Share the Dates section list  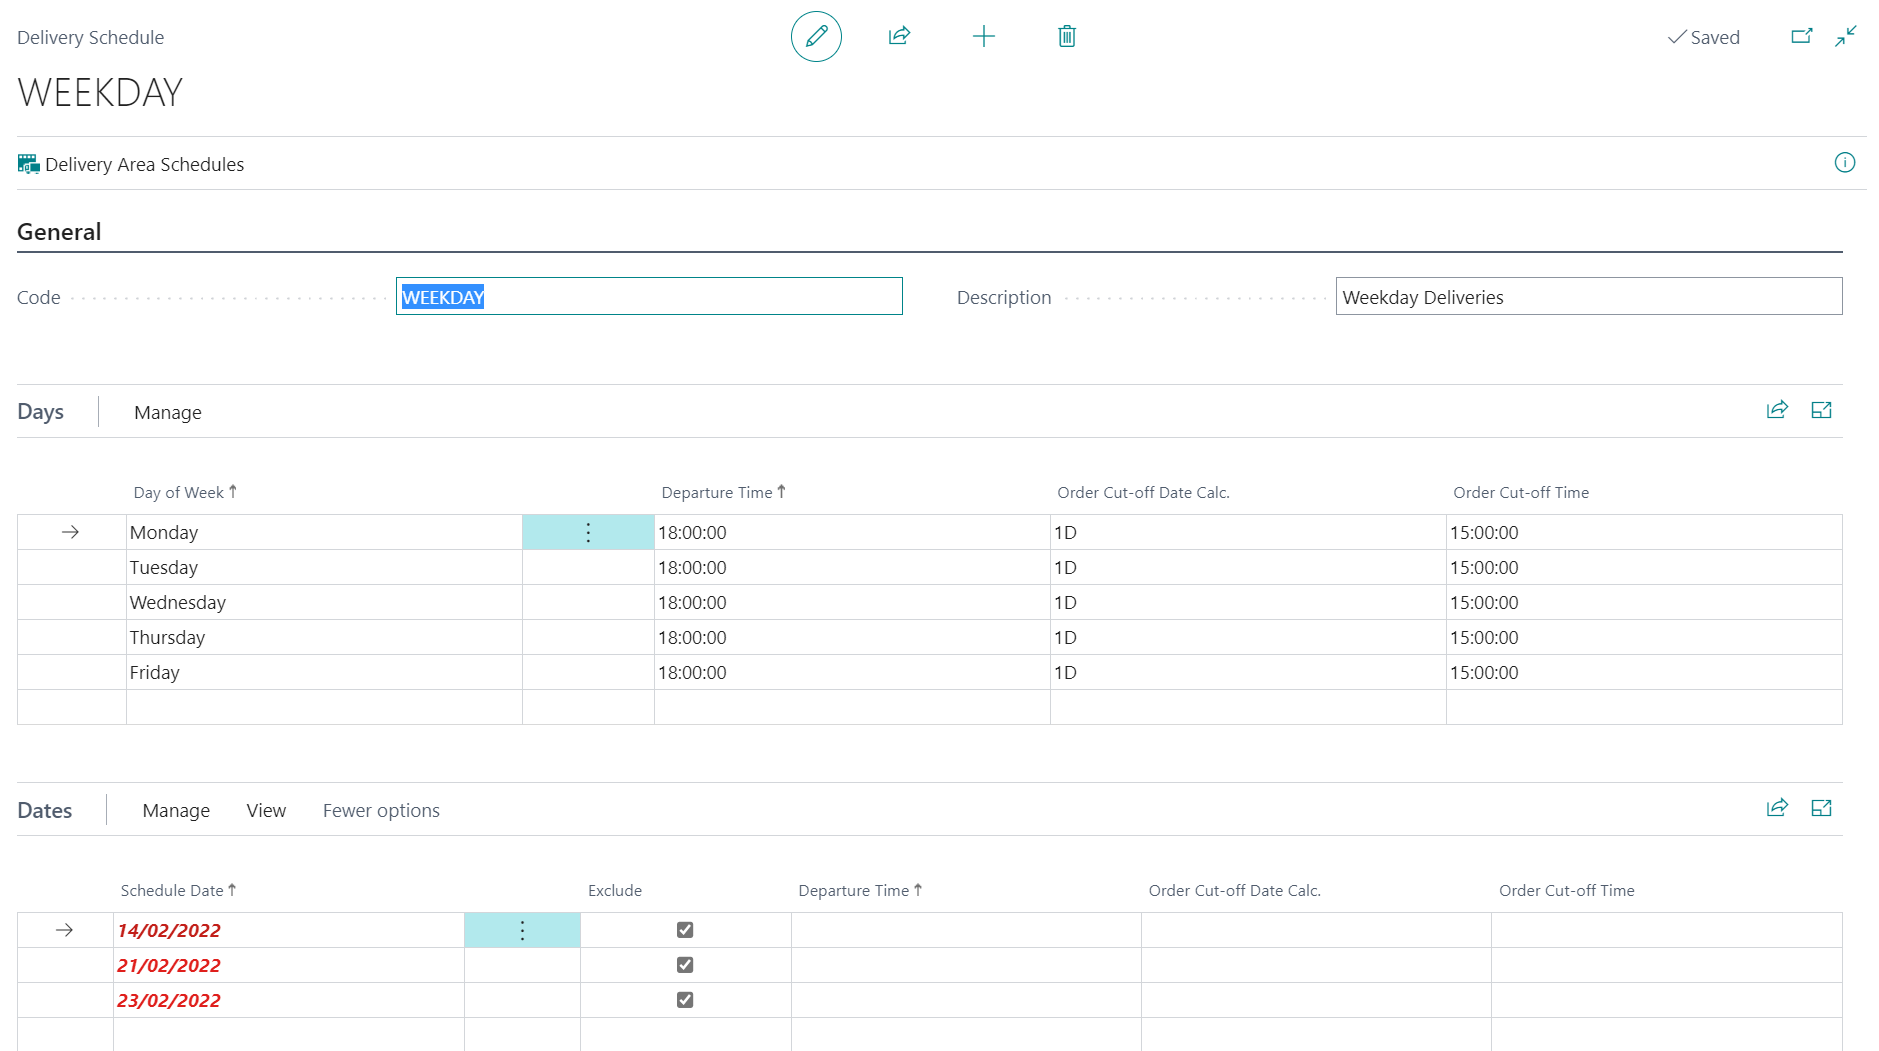click(x=1777, y=808)
